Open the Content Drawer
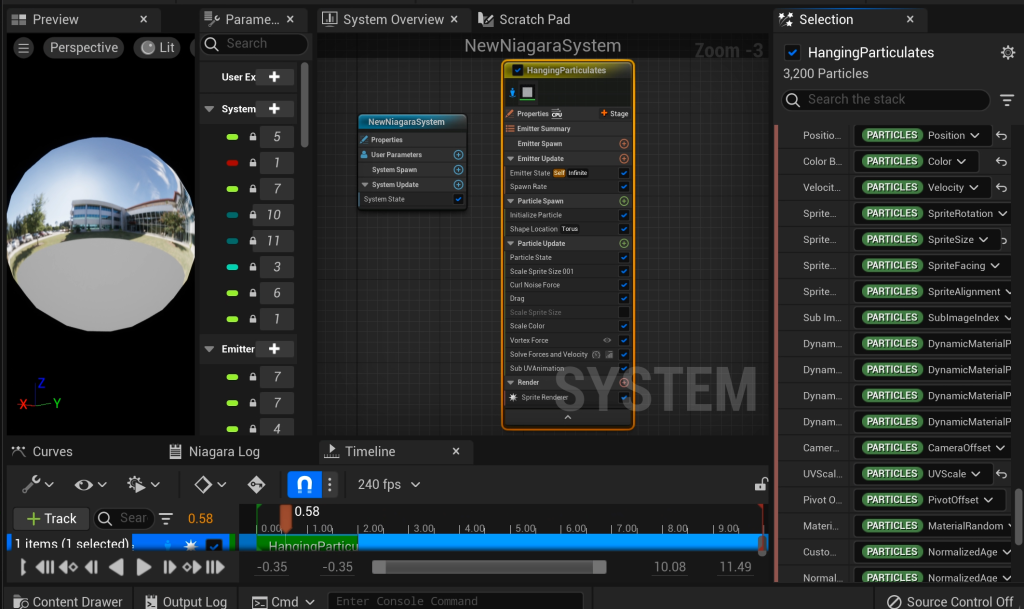The image size is (1024, 609). pyautogui.click(x=68, y=601)
